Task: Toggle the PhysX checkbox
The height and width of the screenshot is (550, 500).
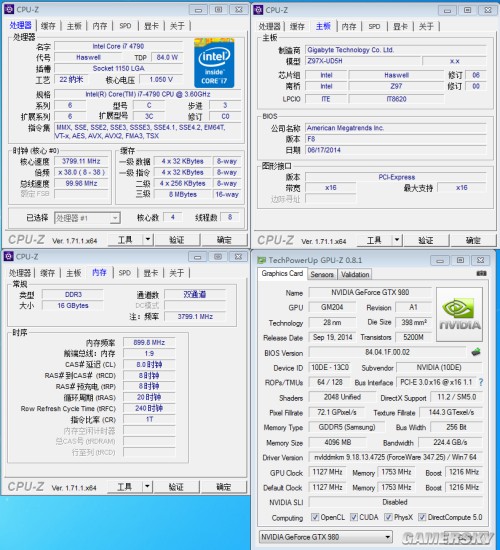Action: click(388, 517)
